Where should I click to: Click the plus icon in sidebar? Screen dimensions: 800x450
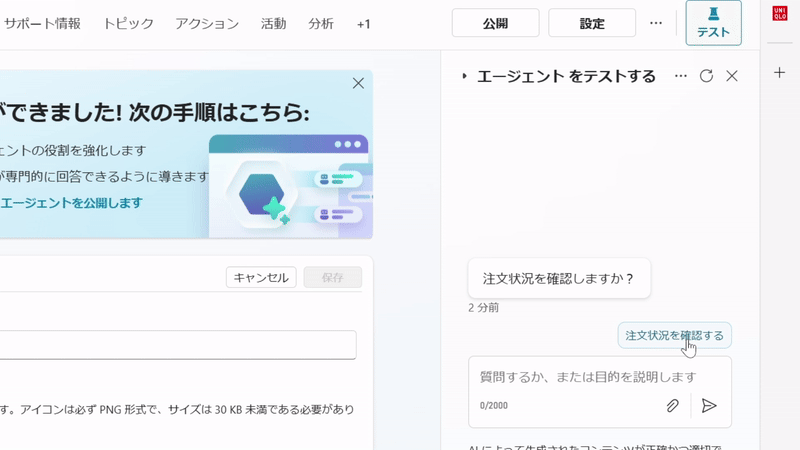point(780,73)
